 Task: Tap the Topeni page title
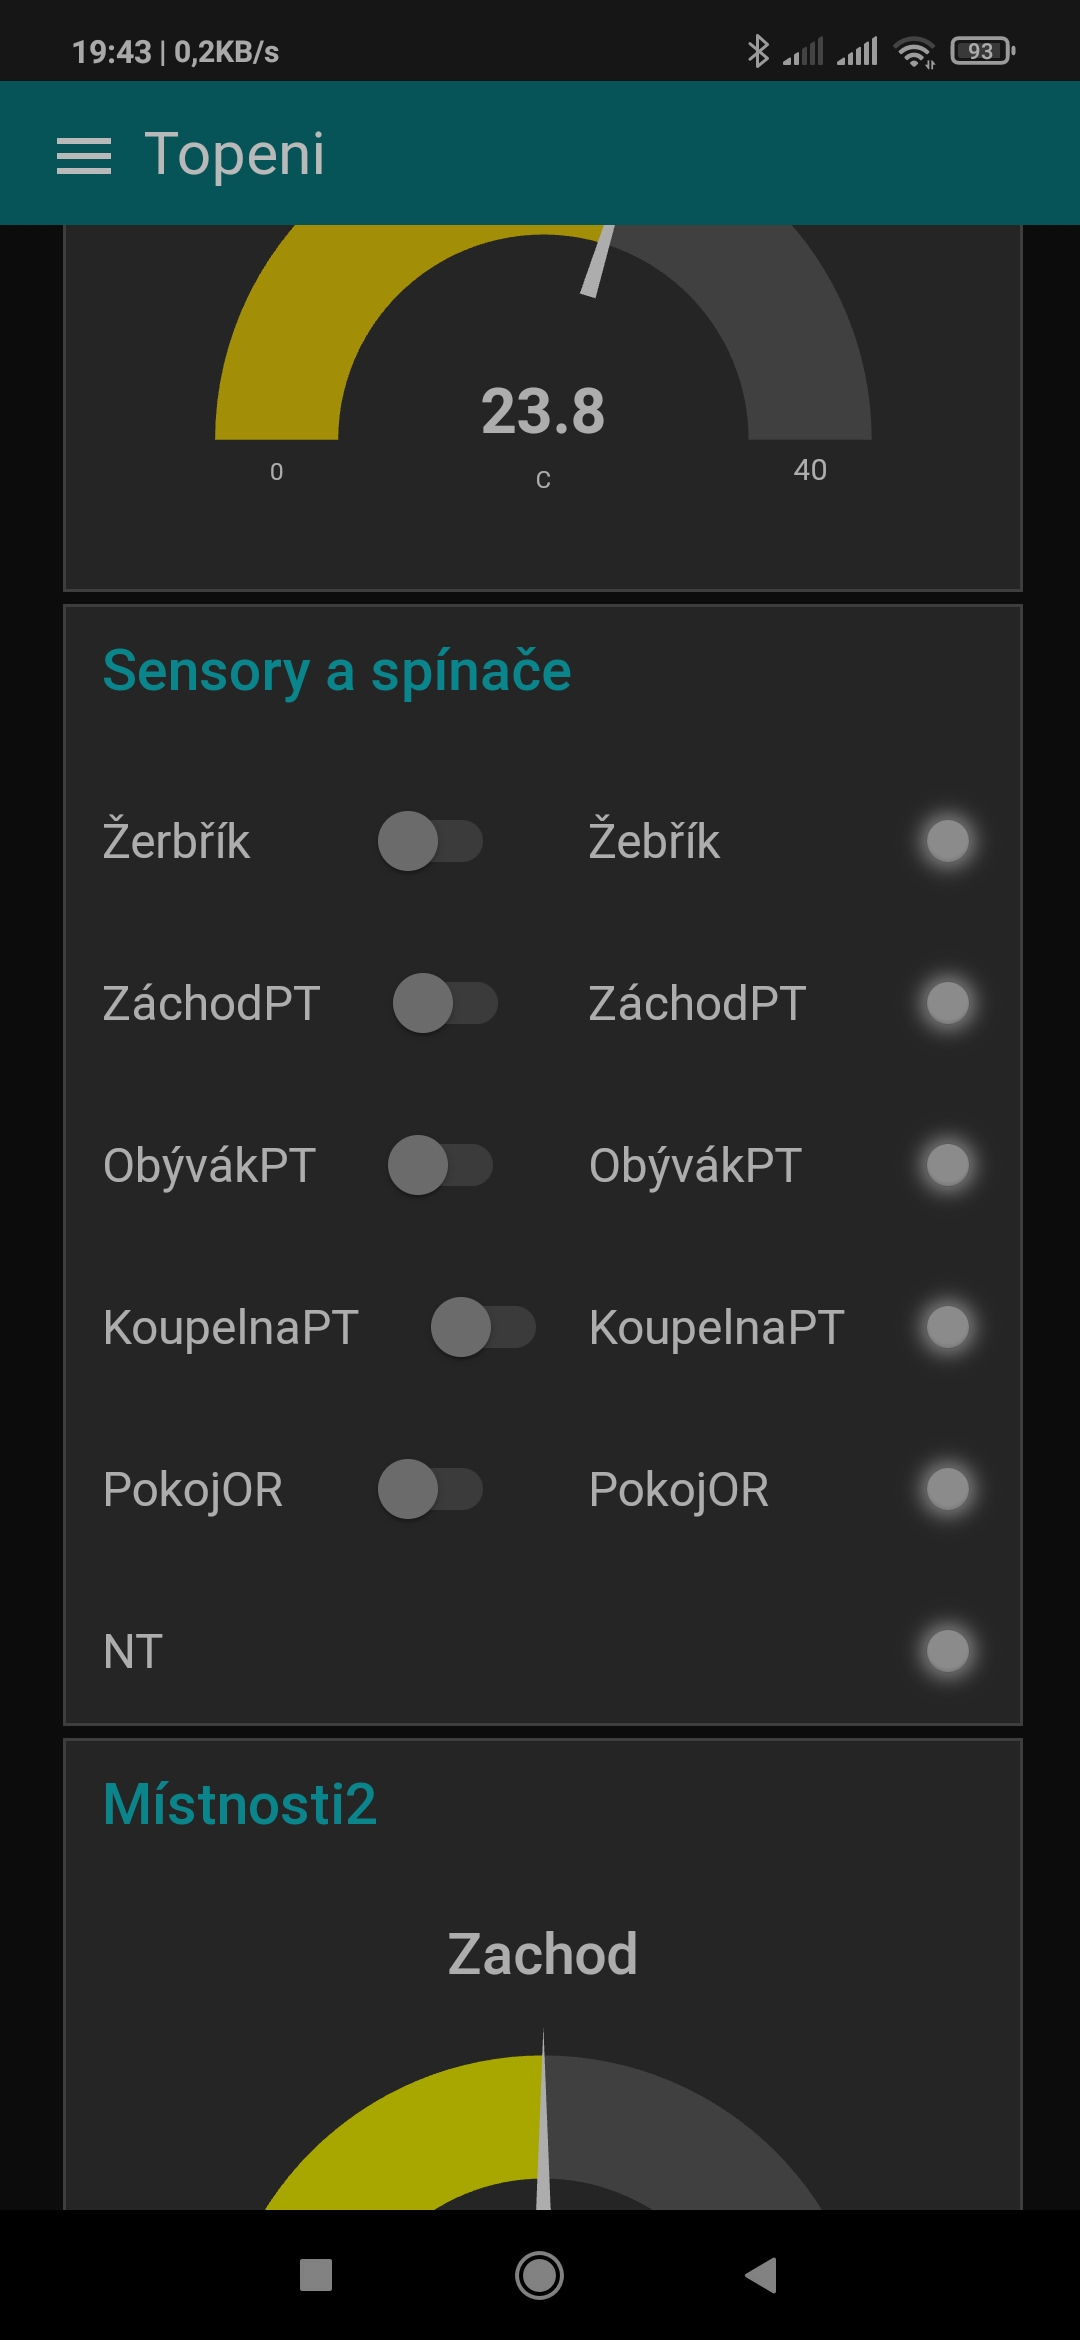[234, 154]
